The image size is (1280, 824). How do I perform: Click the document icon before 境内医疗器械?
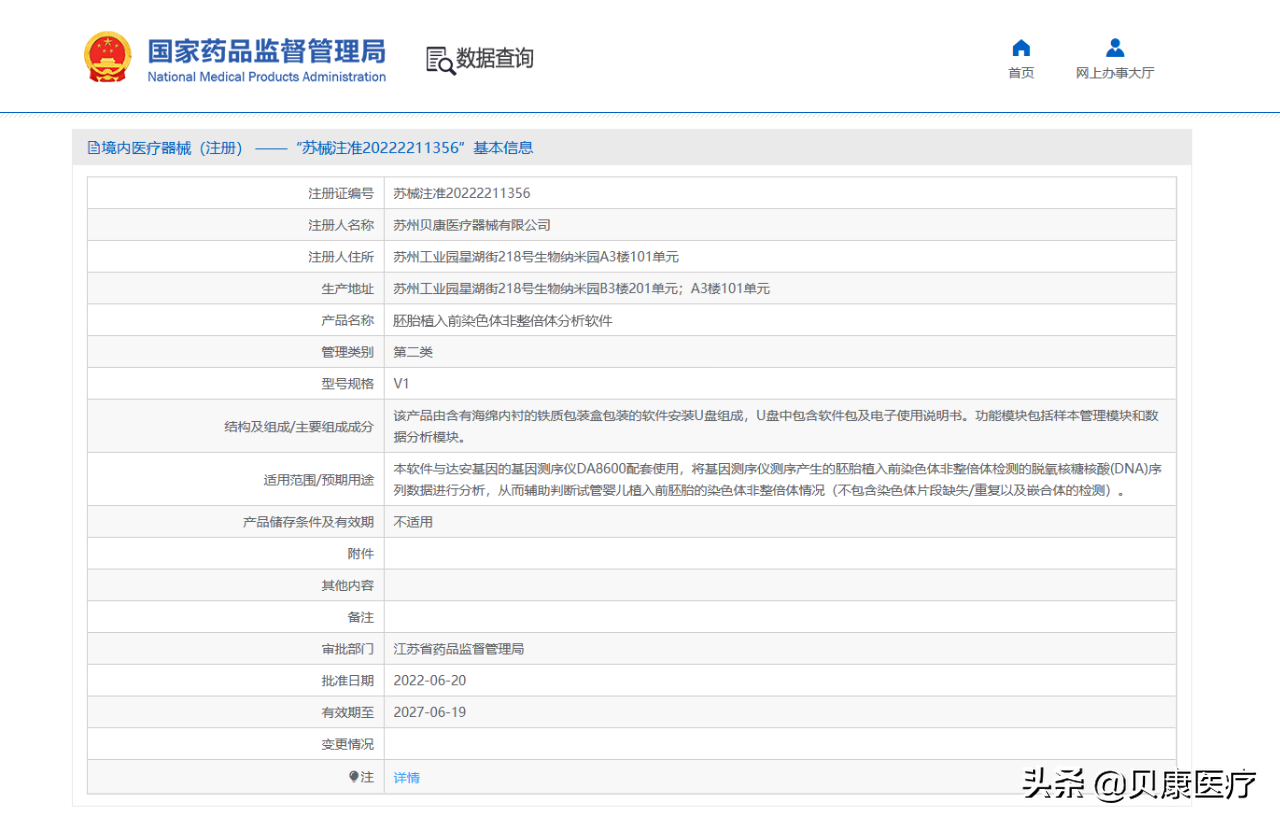coord(94,148)
